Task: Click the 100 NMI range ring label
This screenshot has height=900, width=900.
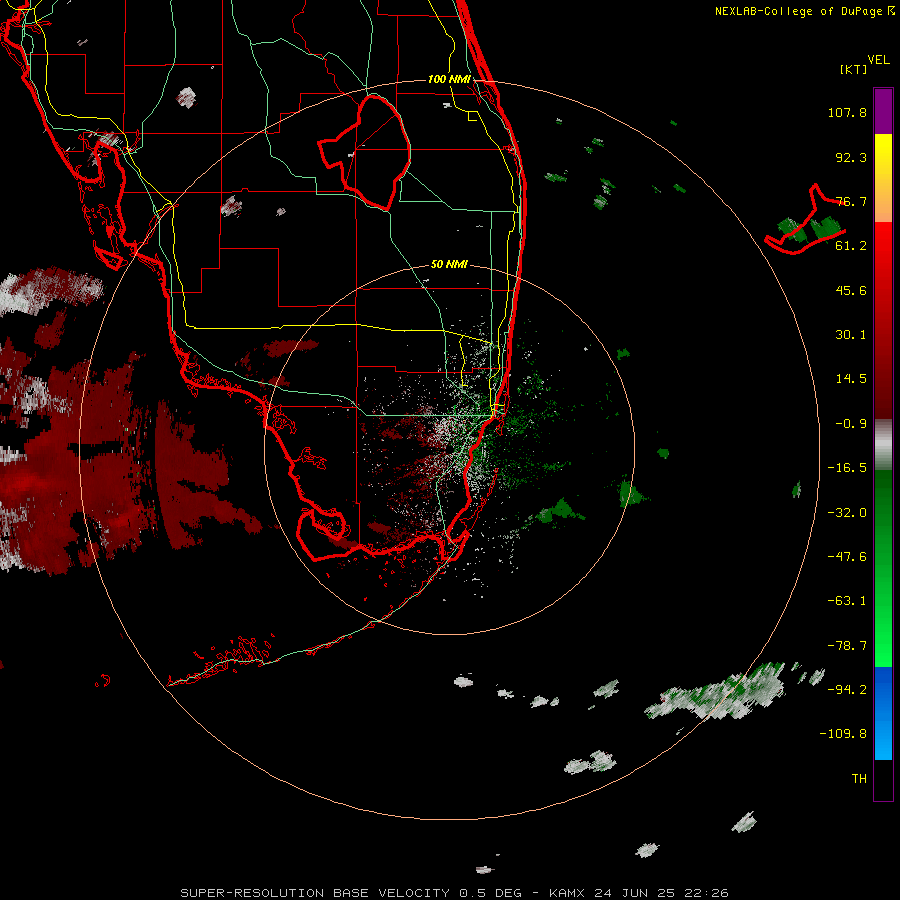Action: click(x=449, y=79)
